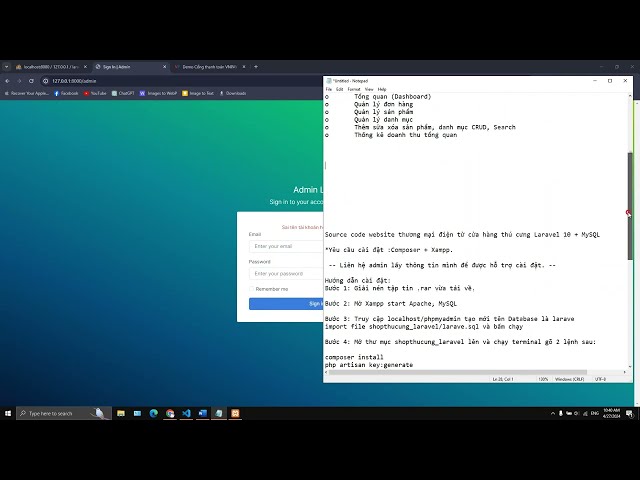The height and width of the screenshot is (480, 640).
Task: Switch to the Sign In | Admin tab
Action: [x=131, y=67]
